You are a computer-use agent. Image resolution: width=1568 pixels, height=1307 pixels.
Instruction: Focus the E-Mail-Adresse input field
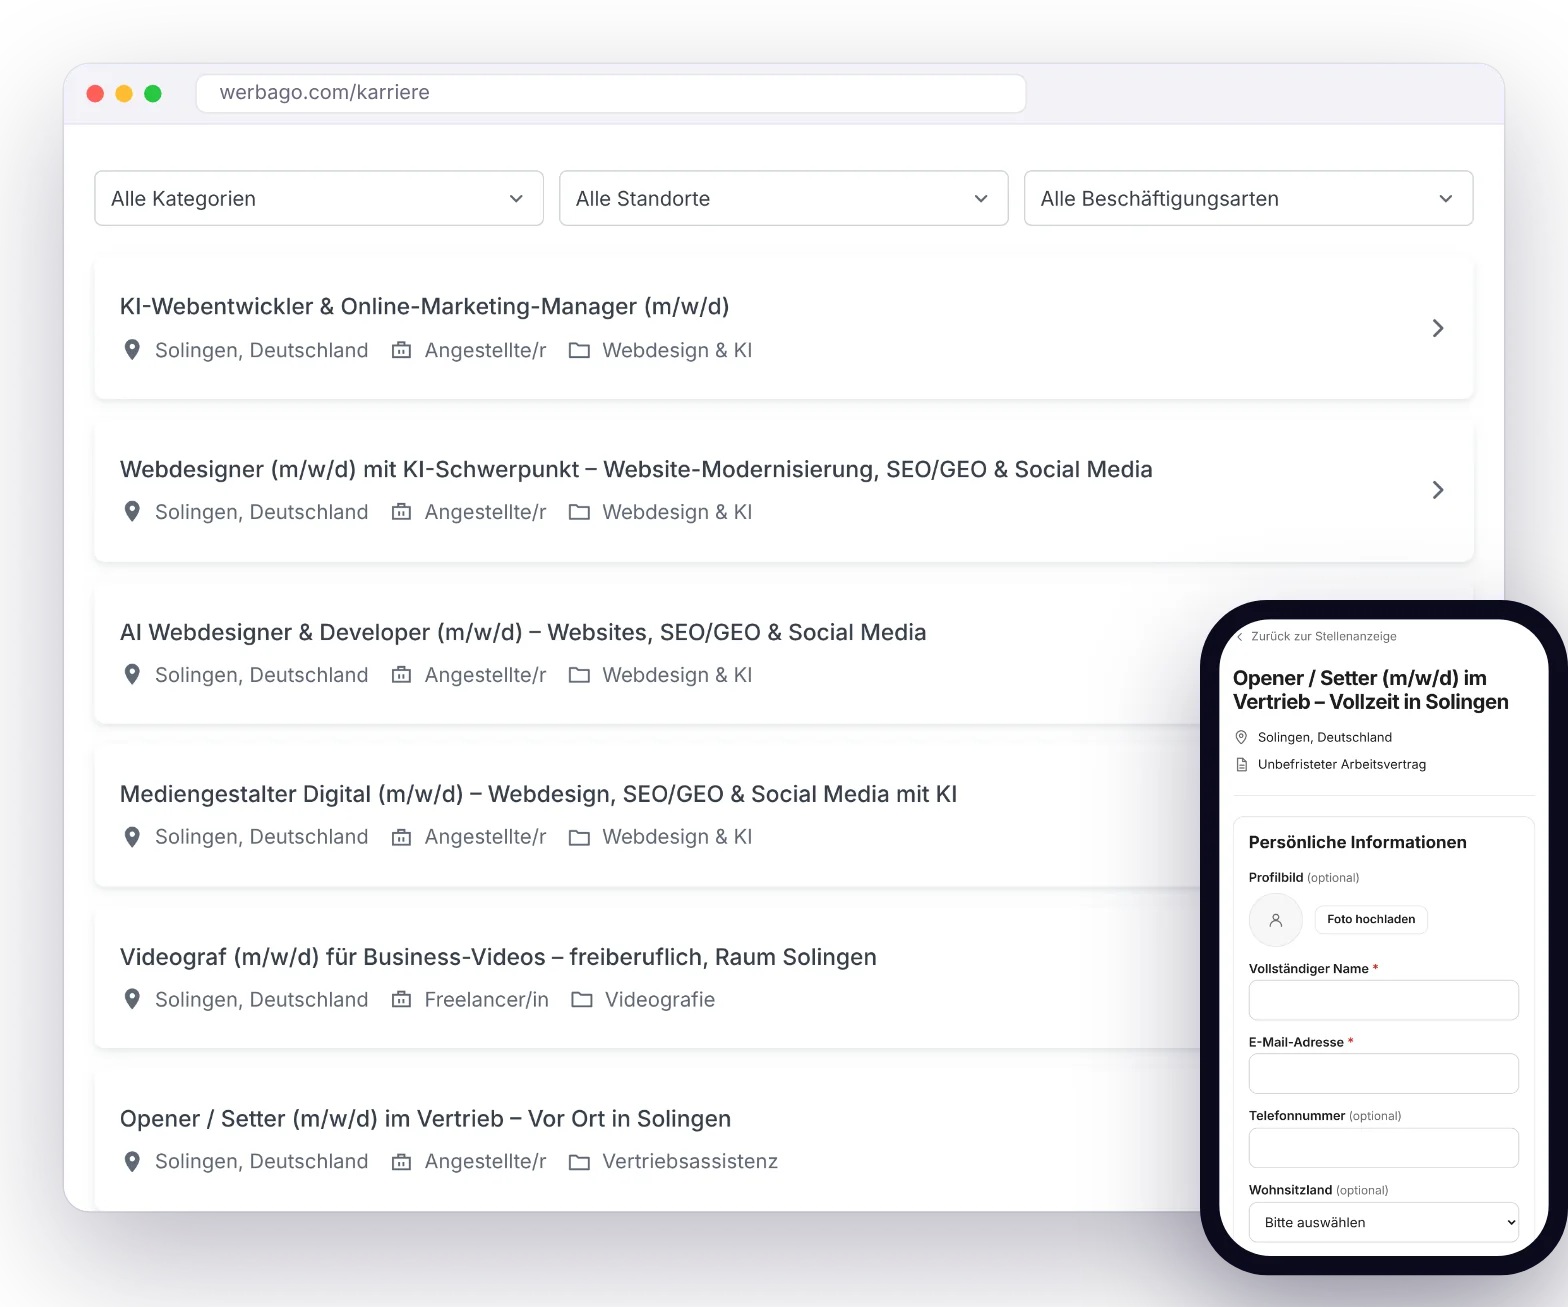coord(1383,1073)
